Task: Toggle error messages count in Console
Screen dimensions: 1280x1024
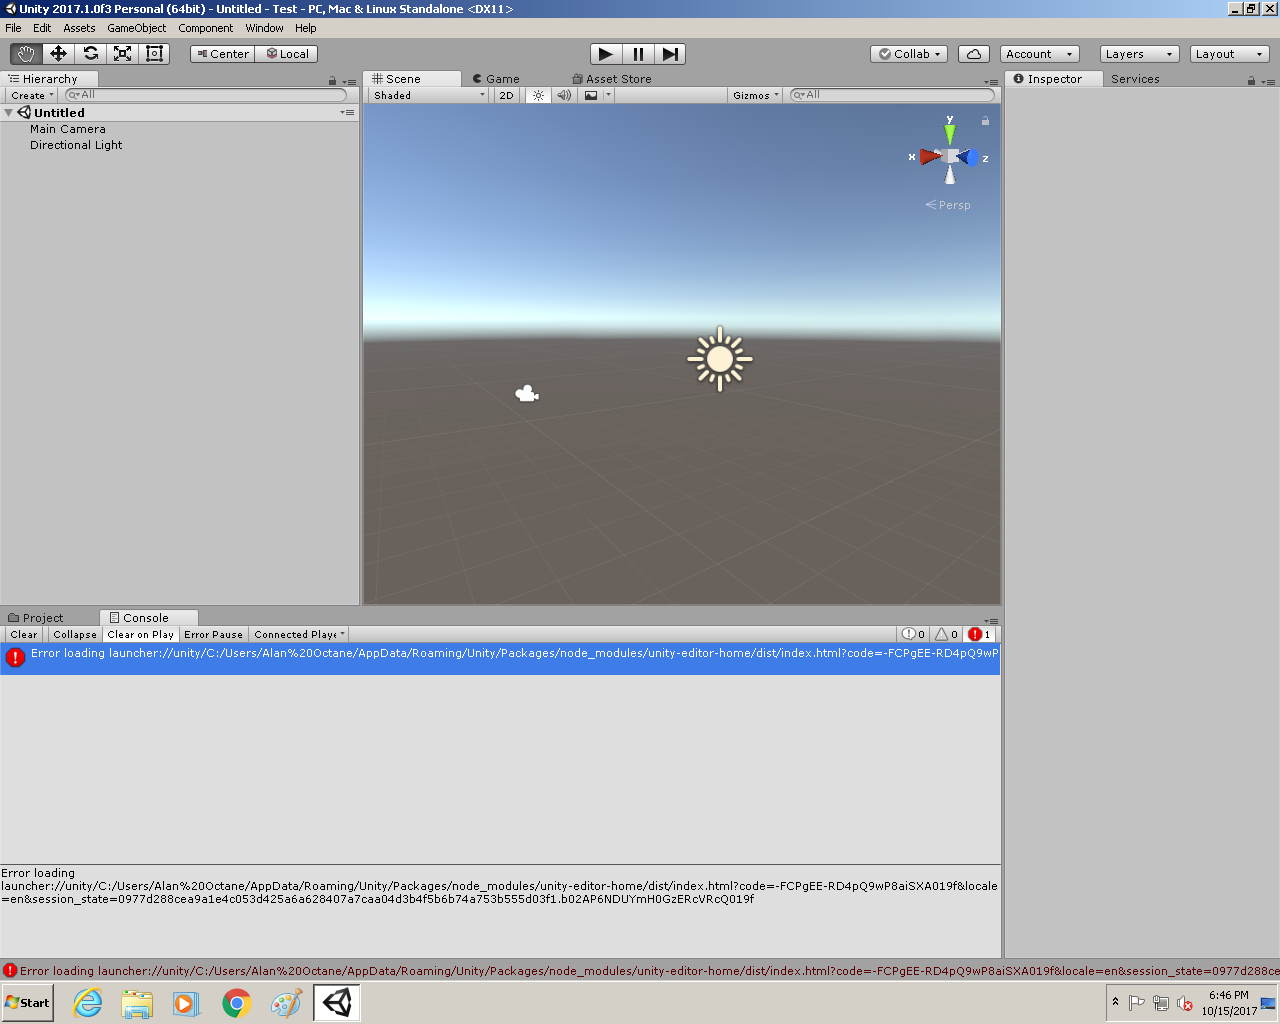Action: click(979, 634)
